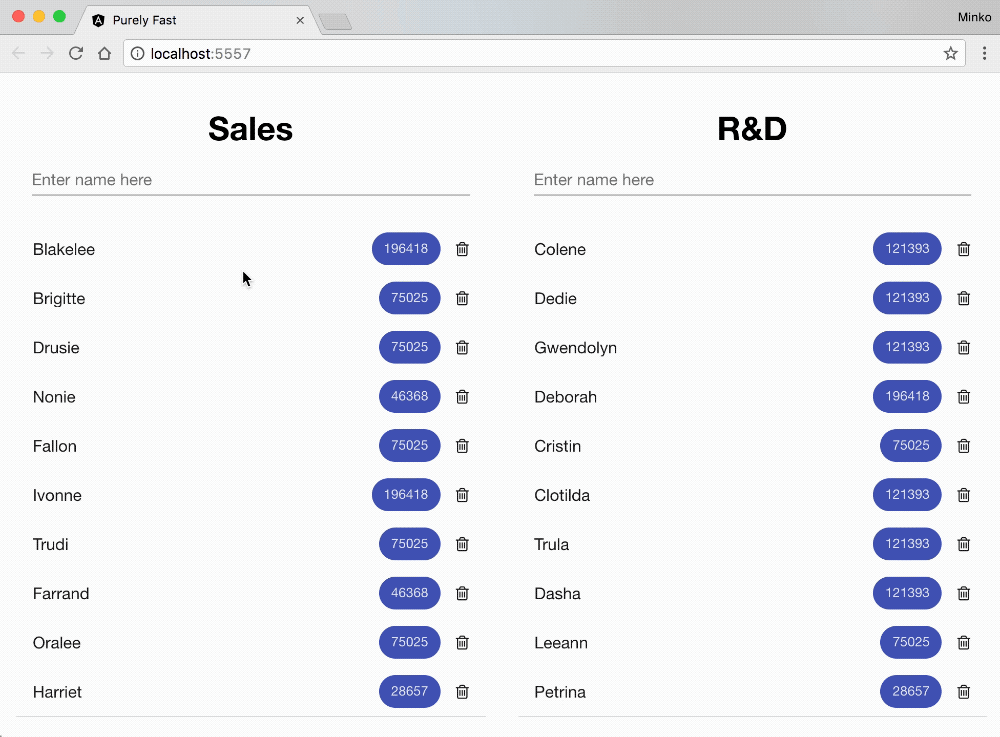This screenshot has height=737, width=1000.
Task: Go back with the browser back arrow
Action: pos(18,54)
